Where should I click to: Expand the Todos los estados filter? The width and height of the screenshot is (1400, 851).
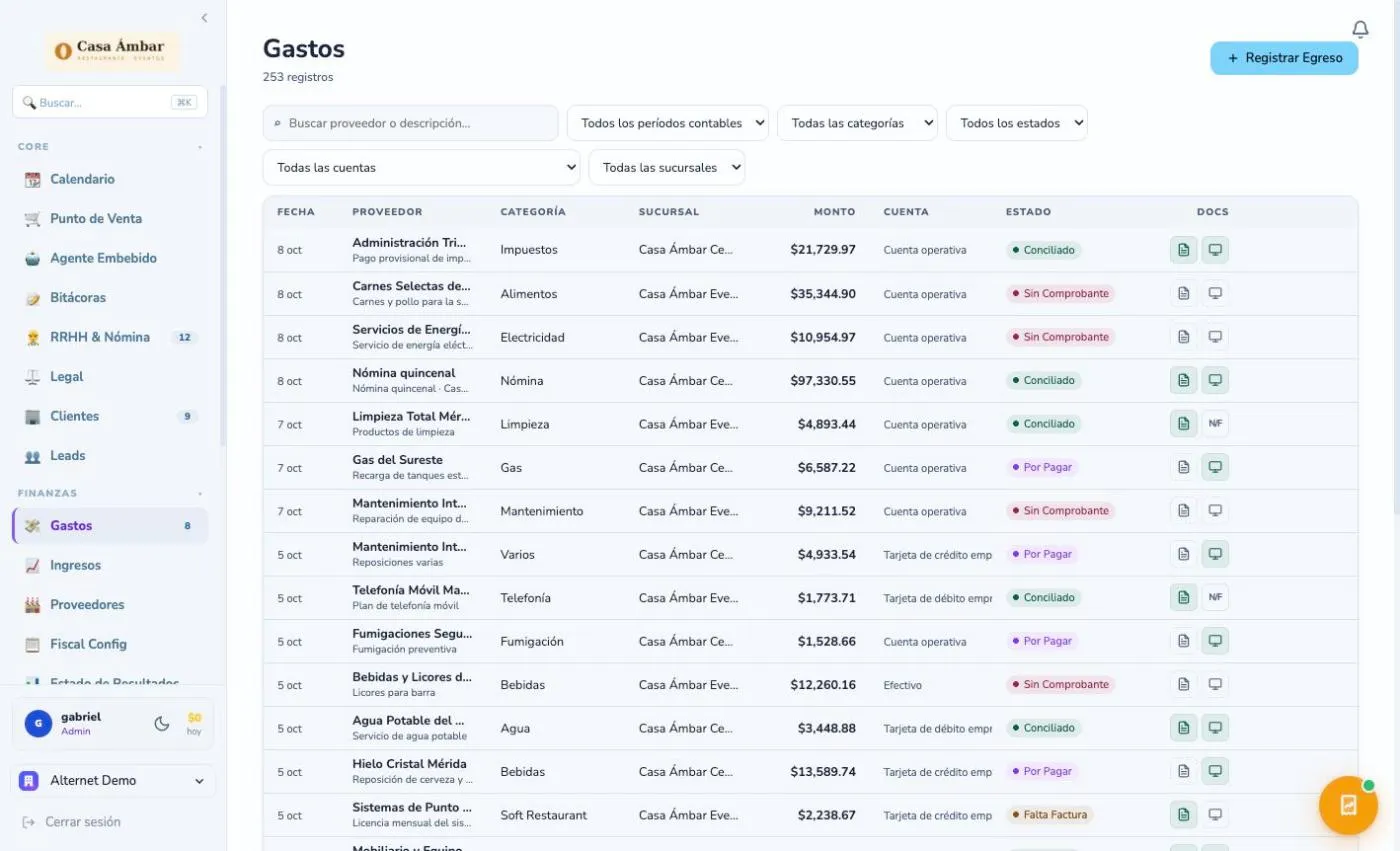coord(1016,123)
